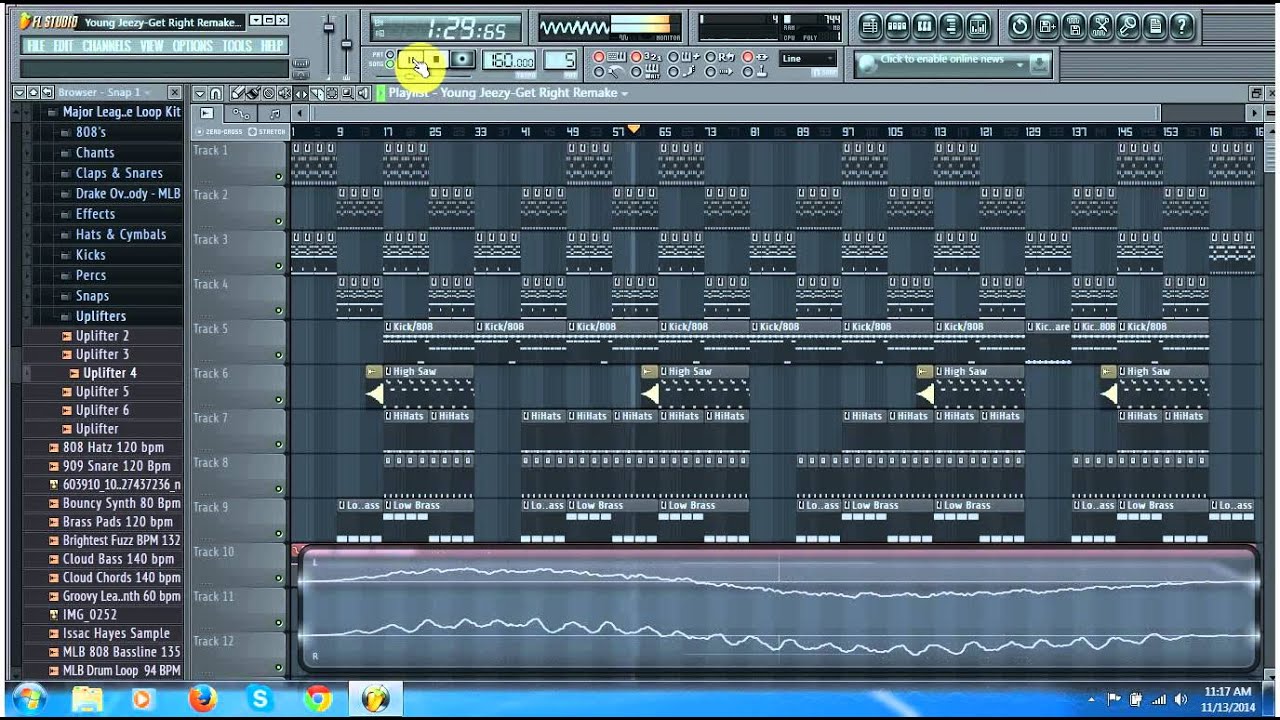Screen dimensions: 1280x720
Task: Select the Draw pencil tool in Playlist
Action: (x=238, y=93)
